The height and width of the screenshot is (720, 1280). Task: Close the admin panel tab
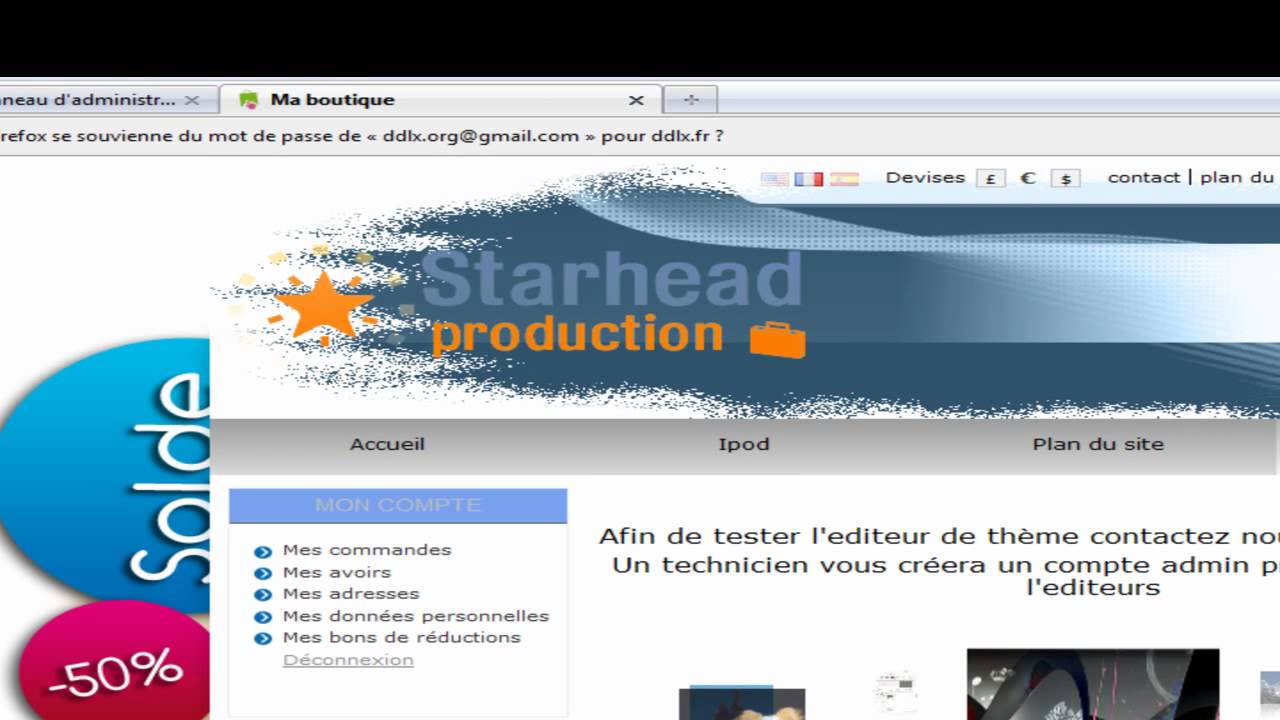click(x=192, y=100)
